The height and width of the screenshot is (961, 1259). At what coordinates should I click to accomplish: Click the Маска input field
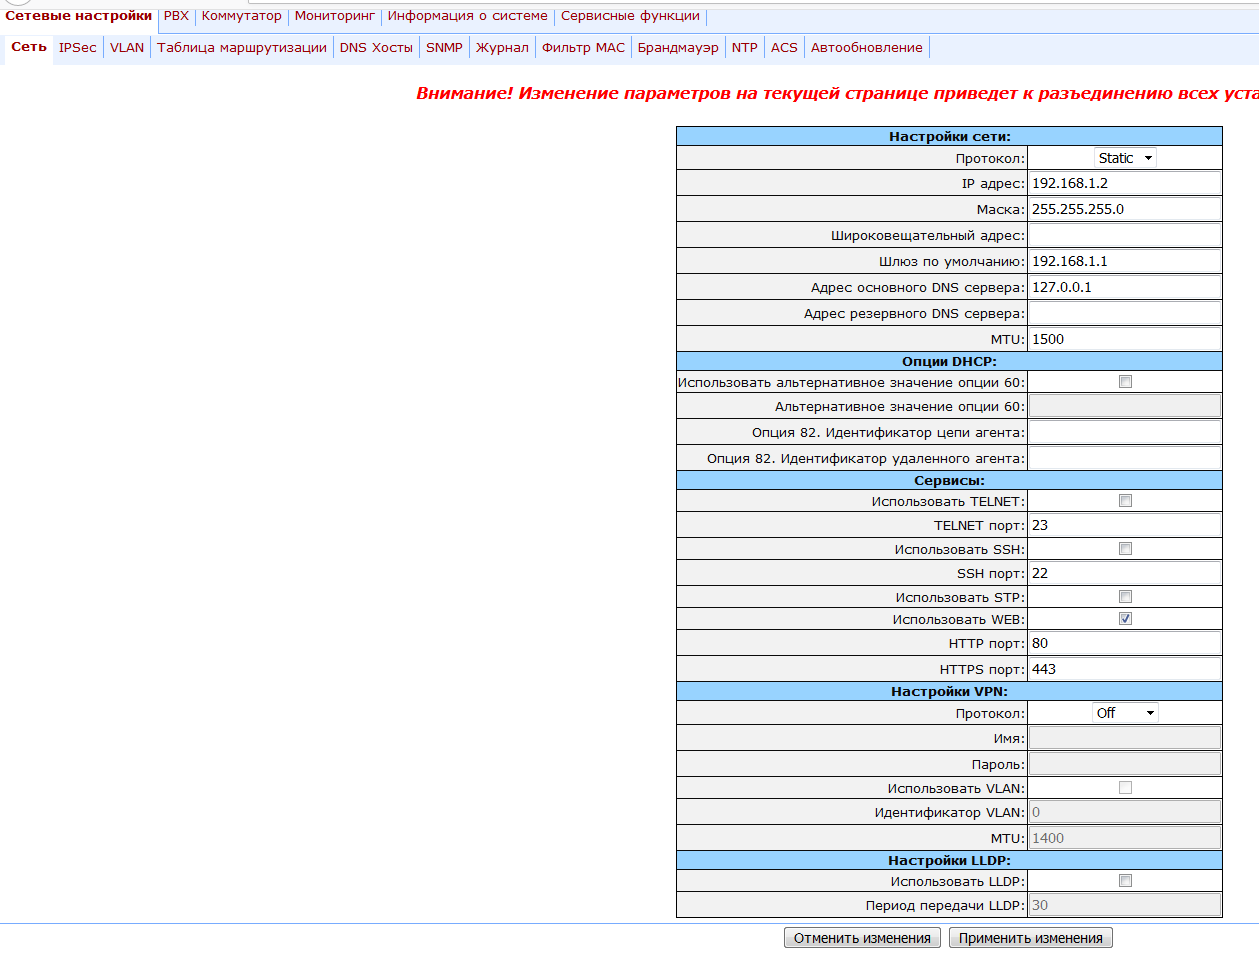point(1125,209)
